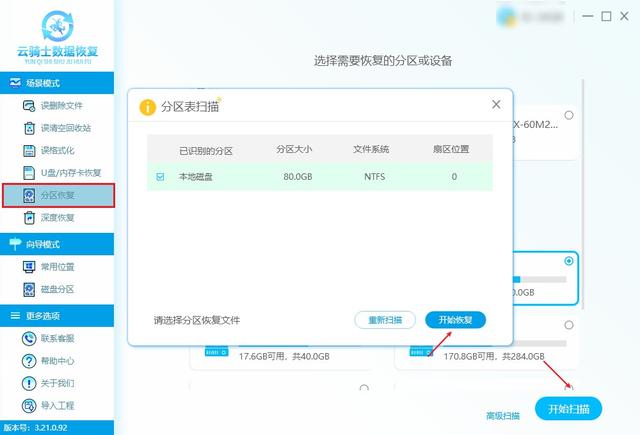Click 扇区位置 column header
The image size is (640, 435).
451,149
